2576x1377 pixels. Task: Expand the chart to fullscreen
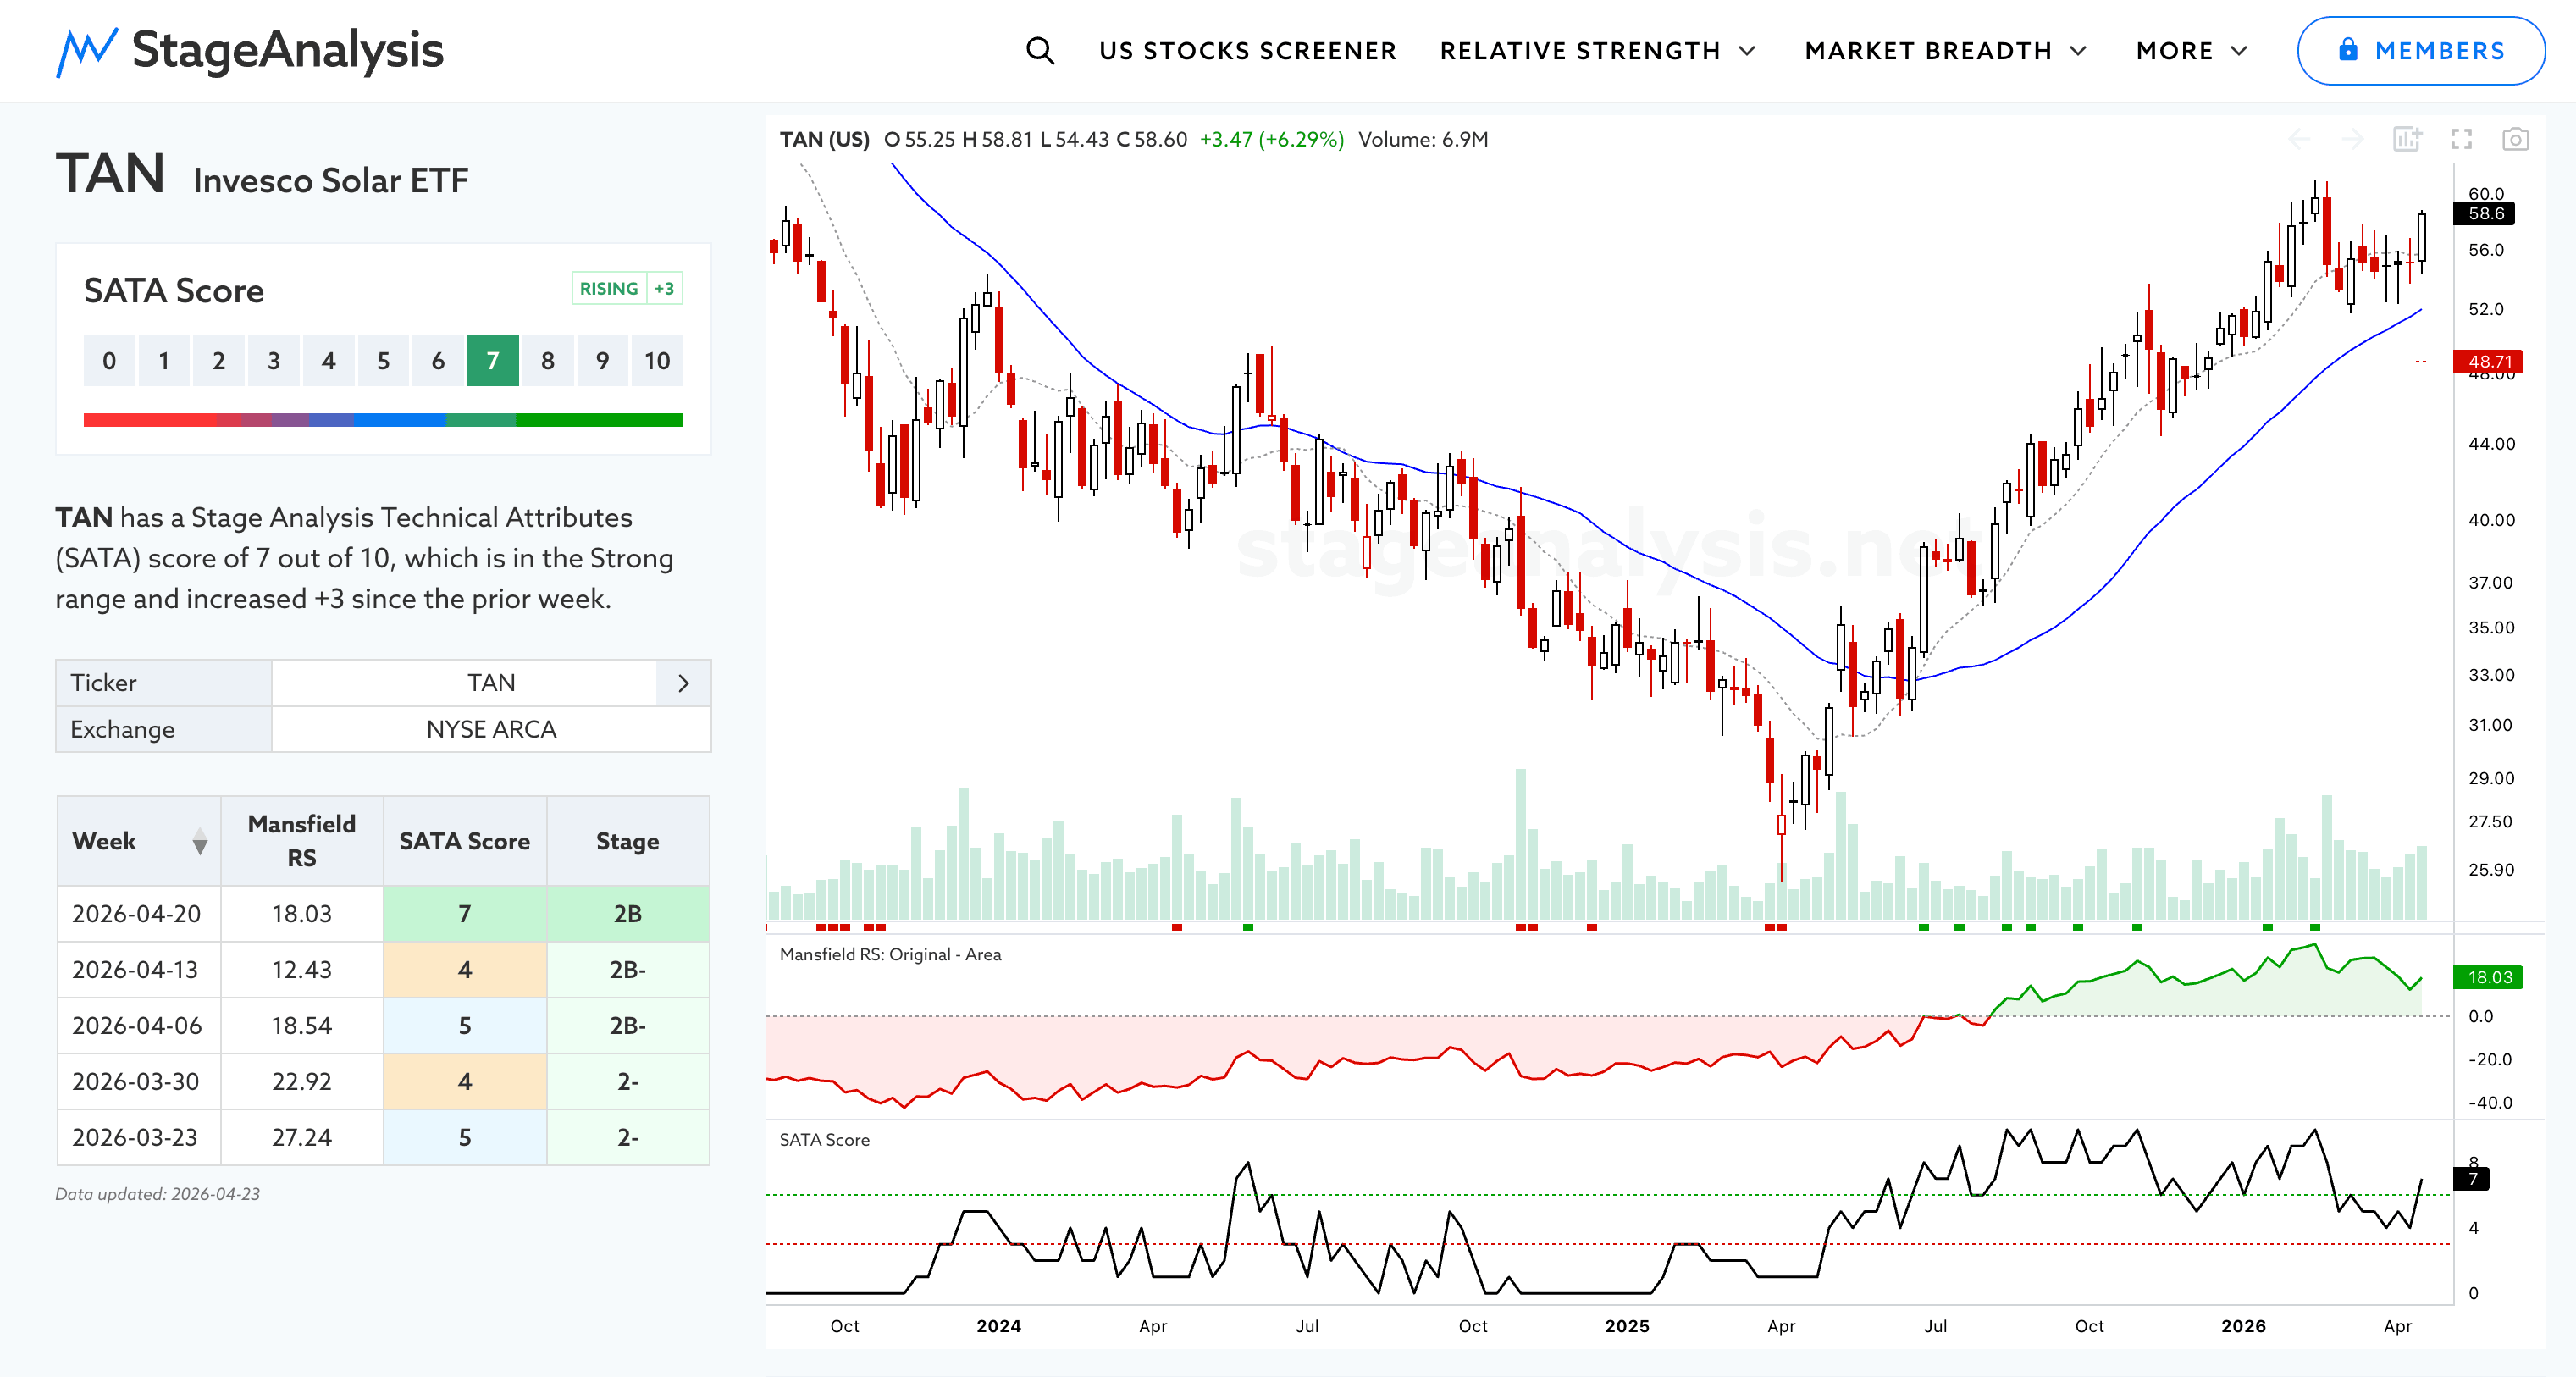coord(2461,139)
